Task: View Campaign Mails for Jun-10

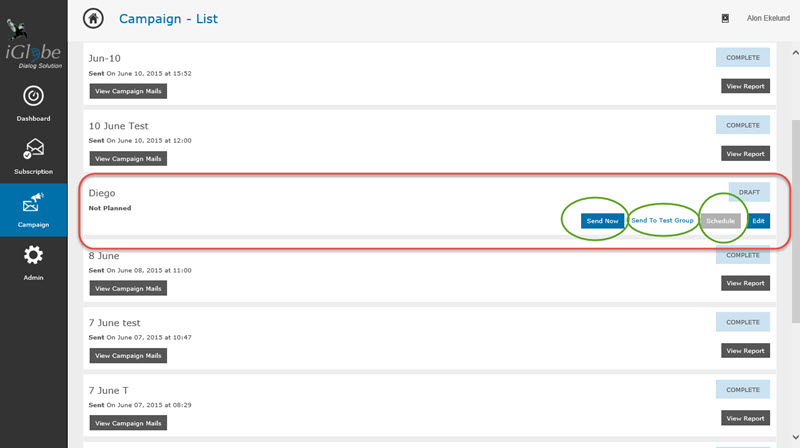Action: point(128,91)
